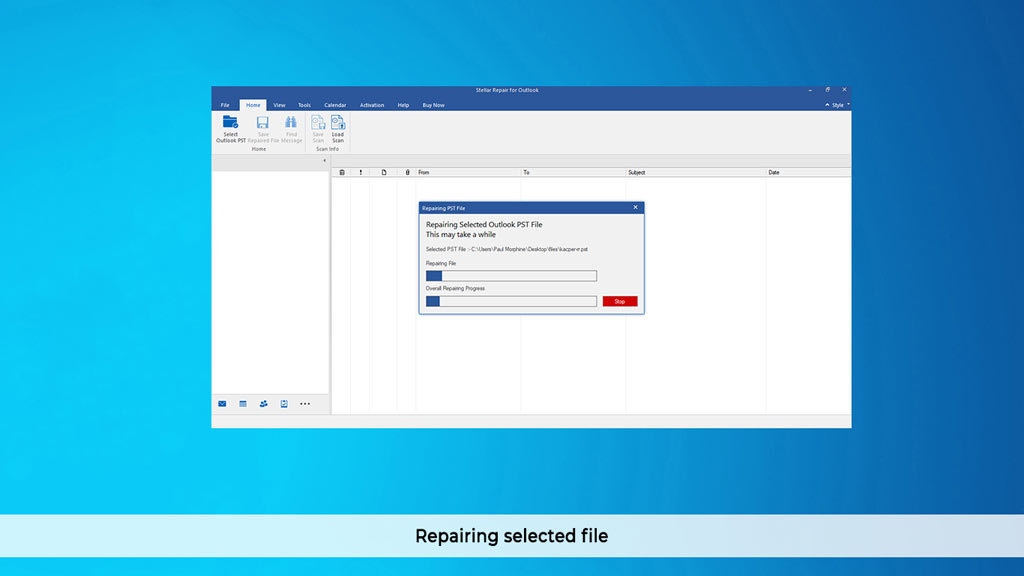Minimize the Stellar Repair window
The height and width of the screenshot is (576, 1024).
point(810,90)
